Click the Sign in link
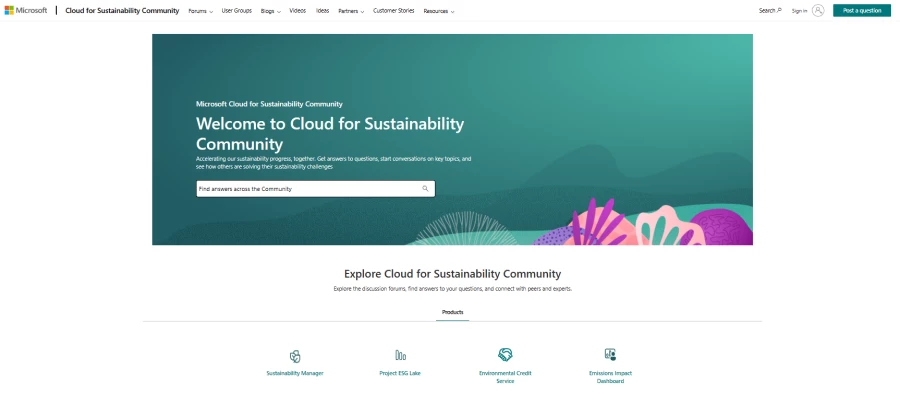This screenshot has width=900, height=406. pyautogui.click(x=800, y=11)
